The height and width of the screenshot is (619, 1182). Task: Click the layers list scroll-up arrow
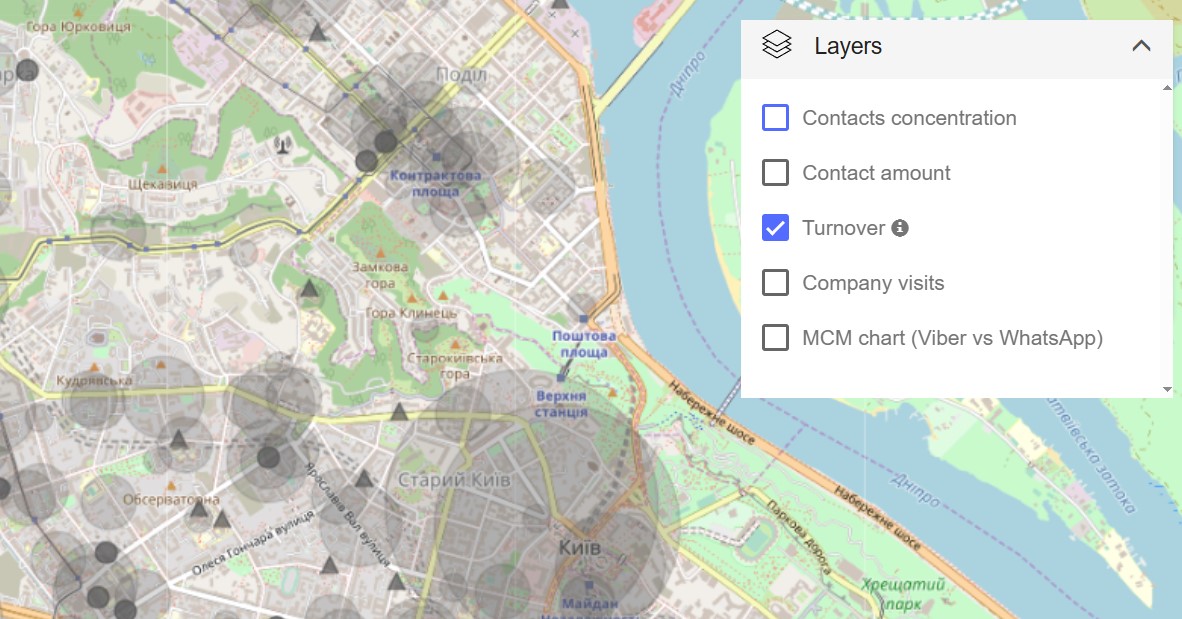click(x=1166, y=88)
